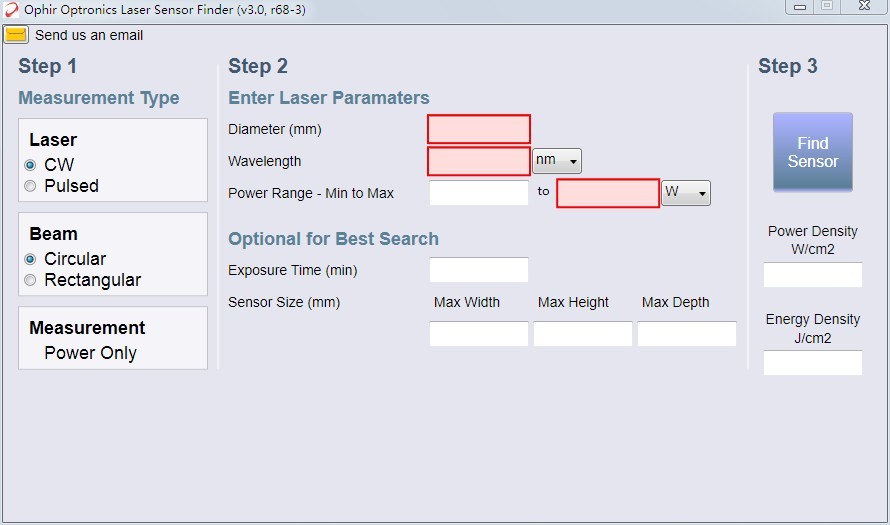The height and width of the screenshot is (525, 890).
Task: Click the Power Density W/cm2 output box
Action: [813, 275]
